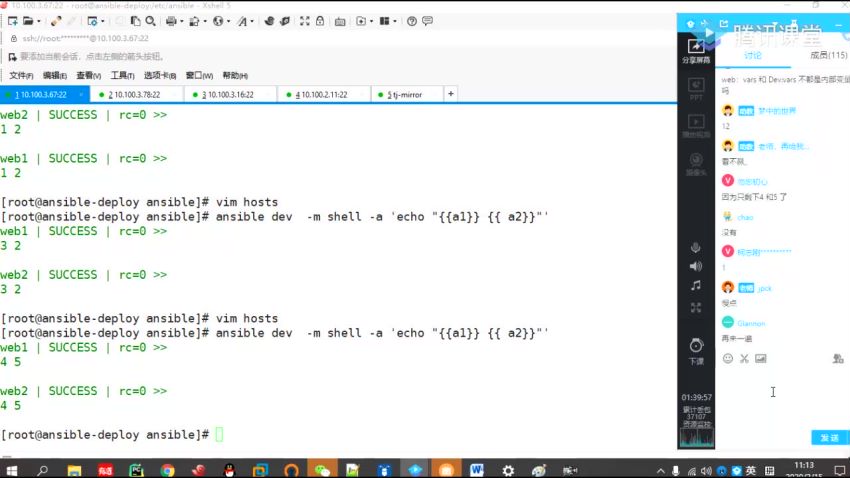Image resolution: width=850 pixels, height=478 pixels.
Task: Click the scissors screenshot icon in chat
Action: click(744, 358)
